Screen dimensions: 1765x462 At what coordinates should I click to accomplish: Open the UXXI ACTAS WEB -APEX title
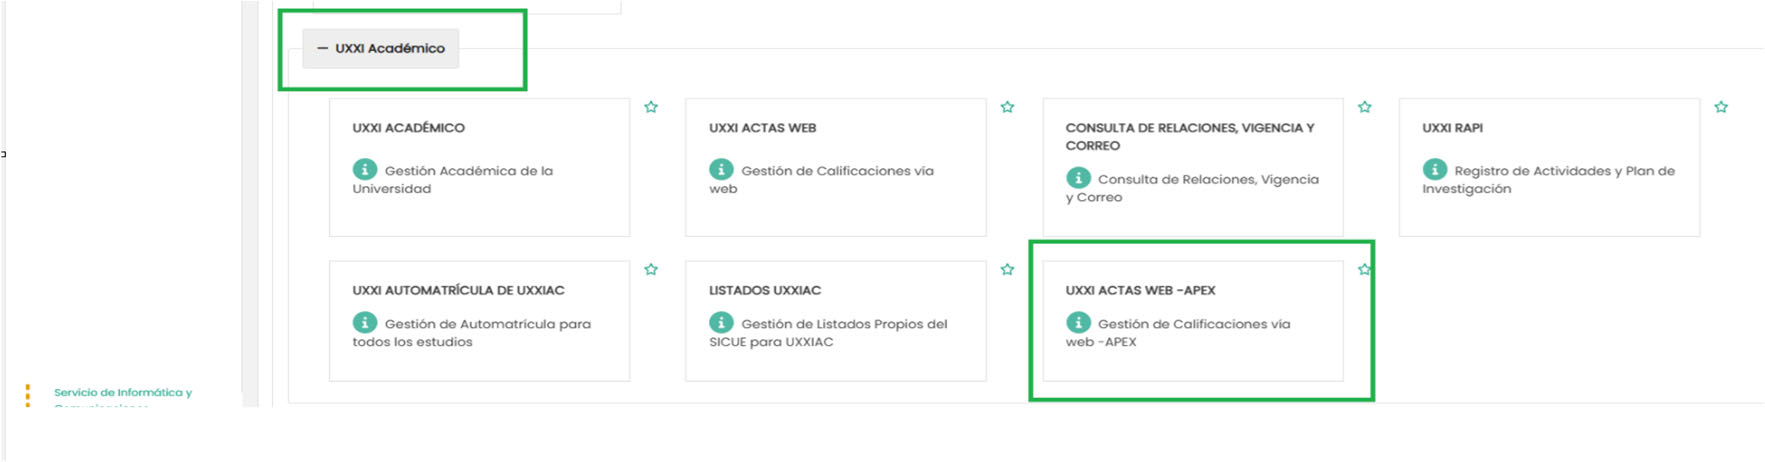pos(1140,290)
